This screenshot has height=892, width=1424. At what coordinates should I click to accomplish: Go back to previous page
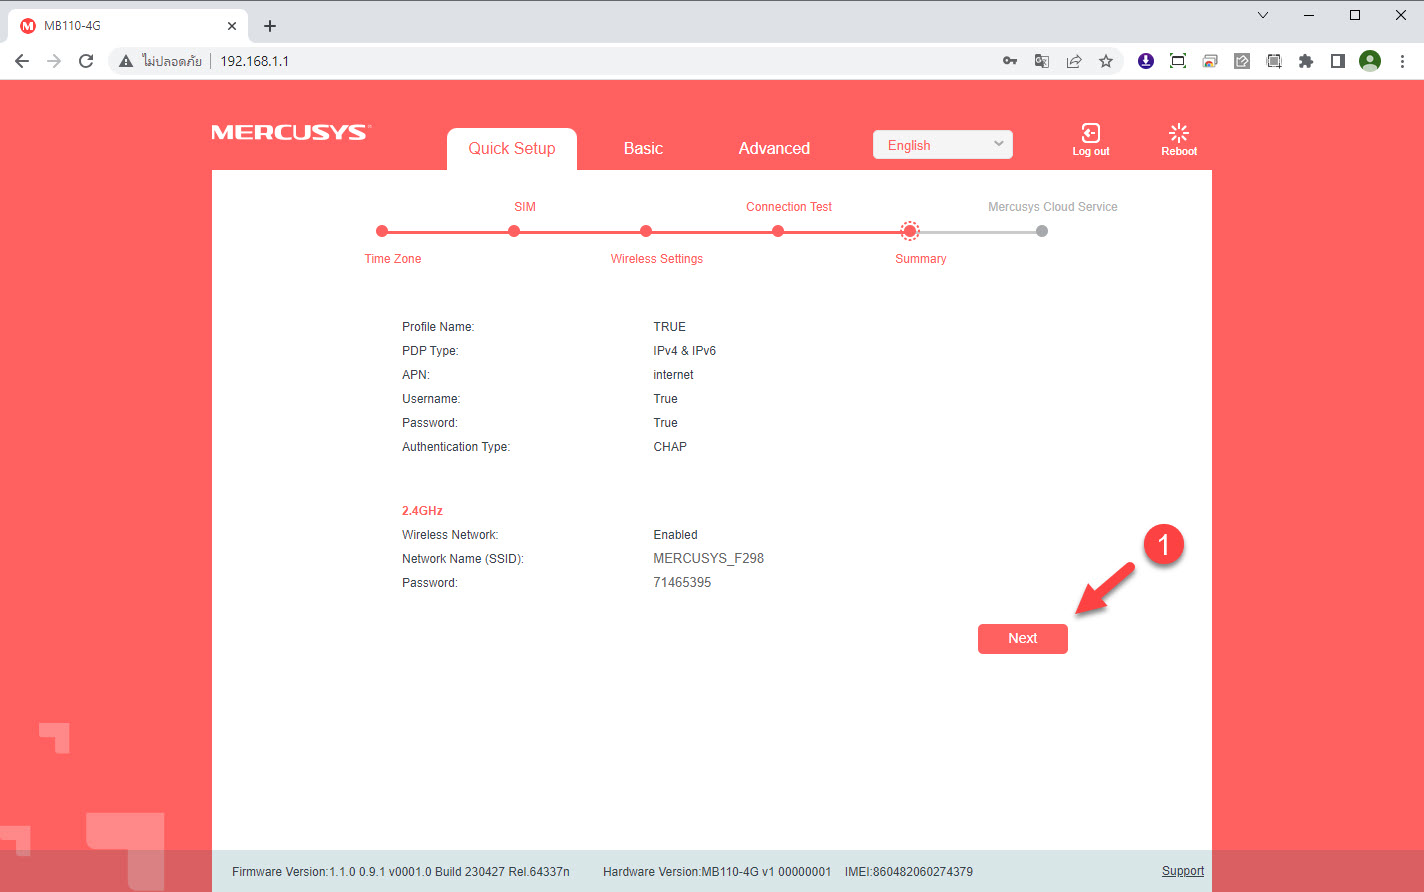(x=22, y=61)
